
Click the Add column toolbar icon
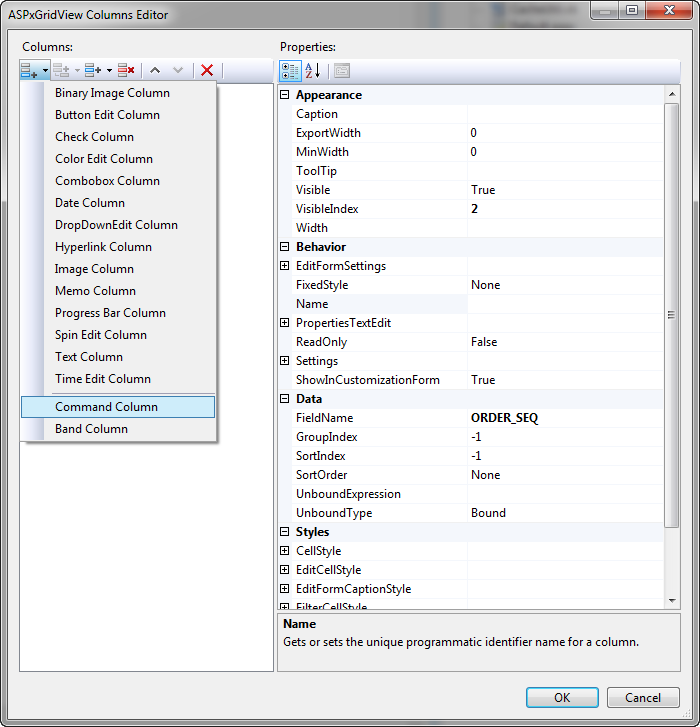29,70
